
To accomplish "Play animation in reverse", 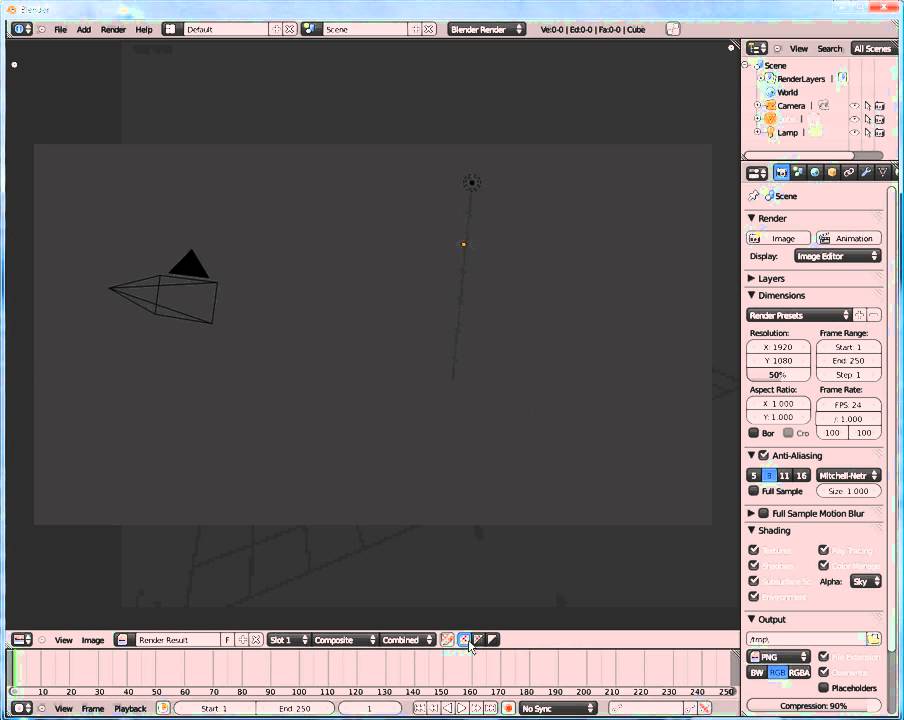I will pyautogui.click(x=448, y=708).
